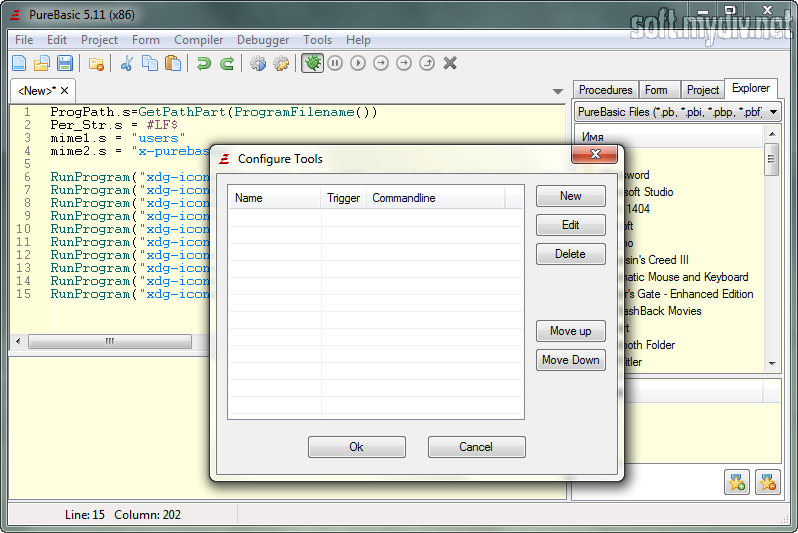
Task: Select the 'soft Studio' folder entry
Action: click(x=648, y=192)
